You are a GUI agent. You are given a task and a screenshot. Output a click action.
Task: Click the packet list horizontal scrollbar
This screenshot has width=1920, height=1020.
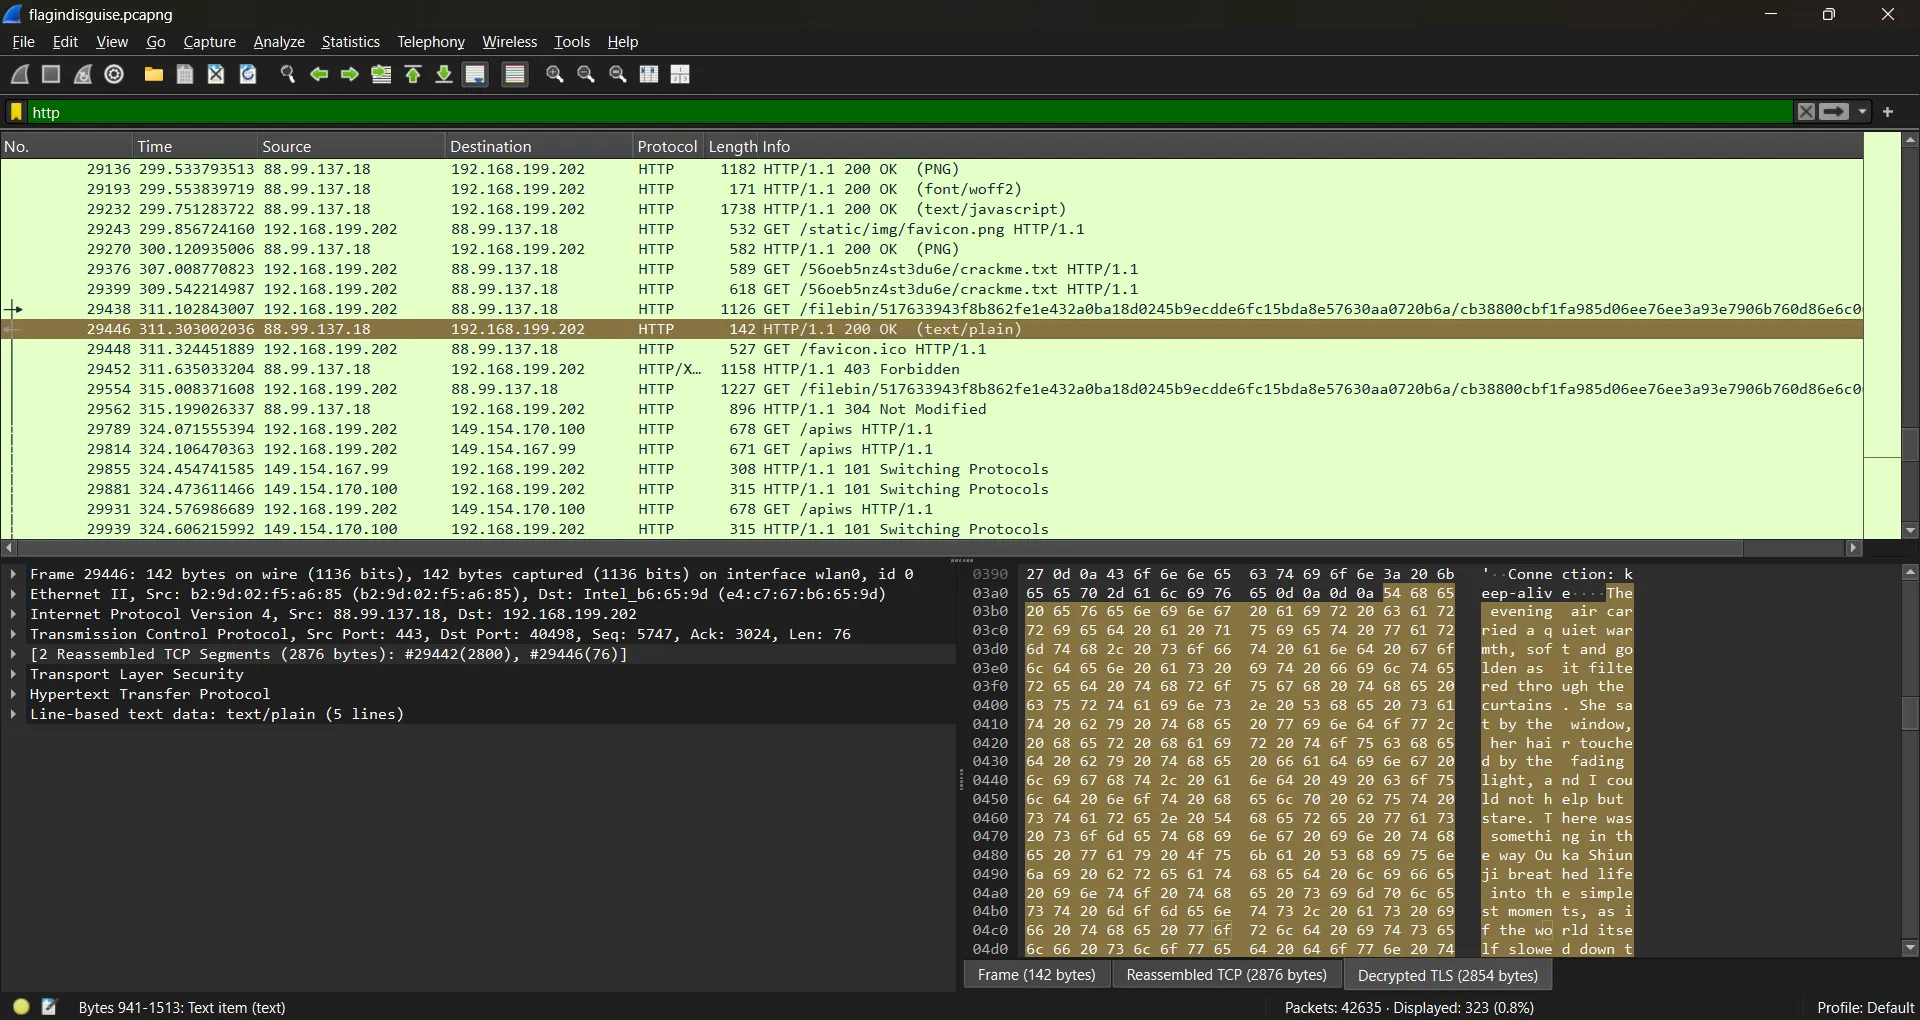[x=880, y=548]
